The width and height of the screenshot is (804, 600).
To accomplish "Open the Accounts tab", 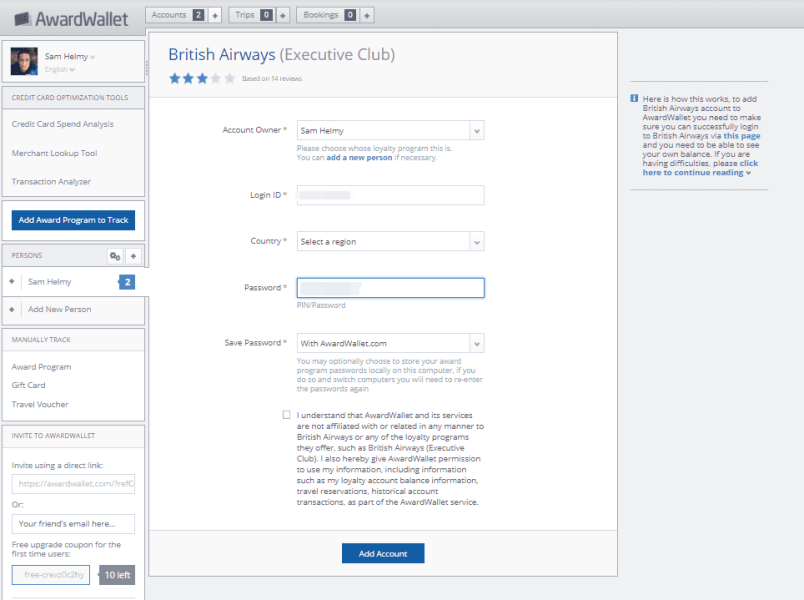I will [177, 15].
